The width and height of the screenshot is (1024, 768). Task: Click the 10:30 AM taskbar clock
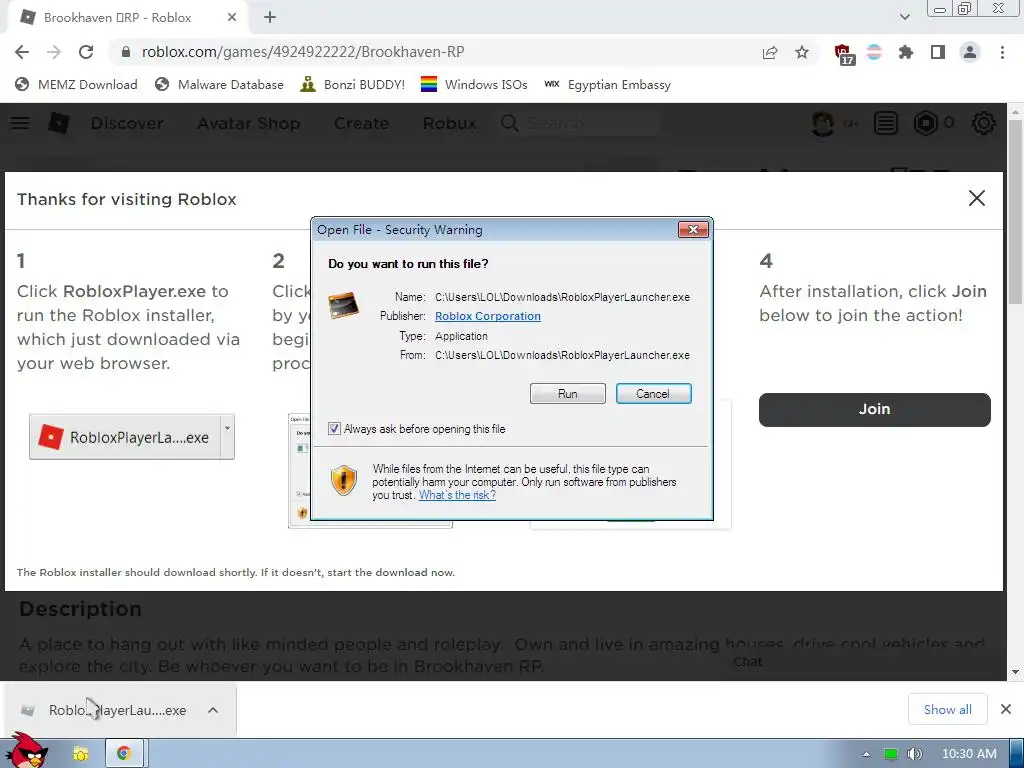coord(969,754)
